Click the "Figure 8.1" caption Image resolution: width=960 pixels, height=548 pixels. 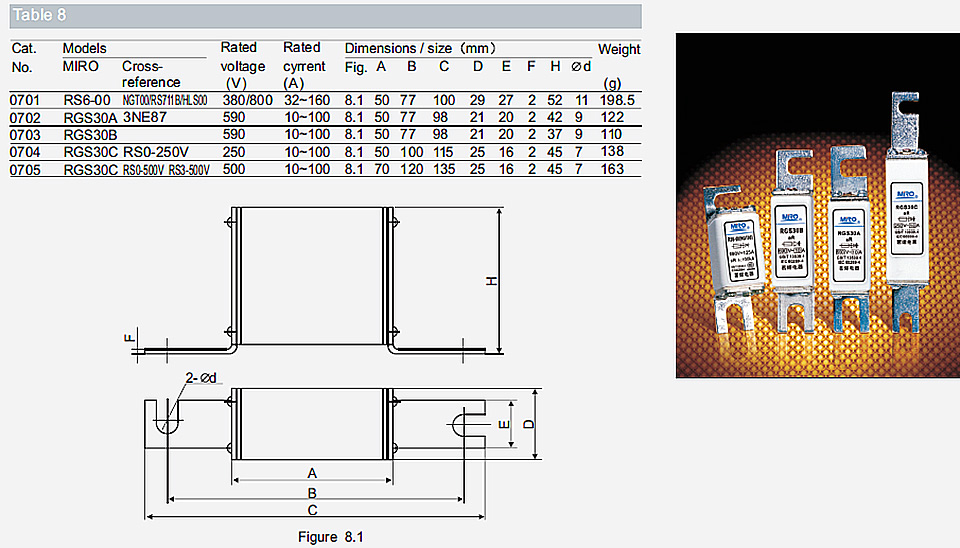[x=331, y=537]
